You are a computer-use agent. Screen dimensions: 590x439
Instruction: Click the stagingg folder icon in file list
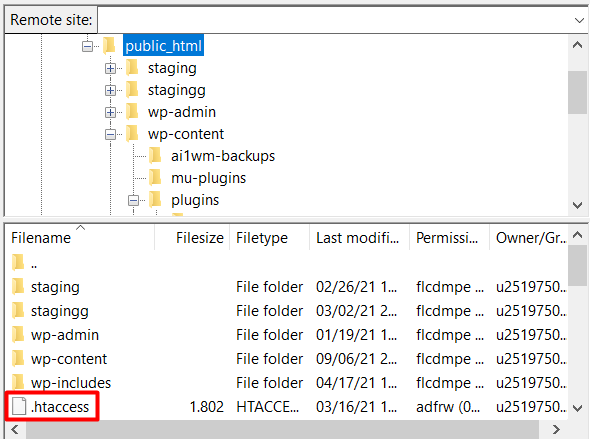pyautogui.click(x=18, y=310)
